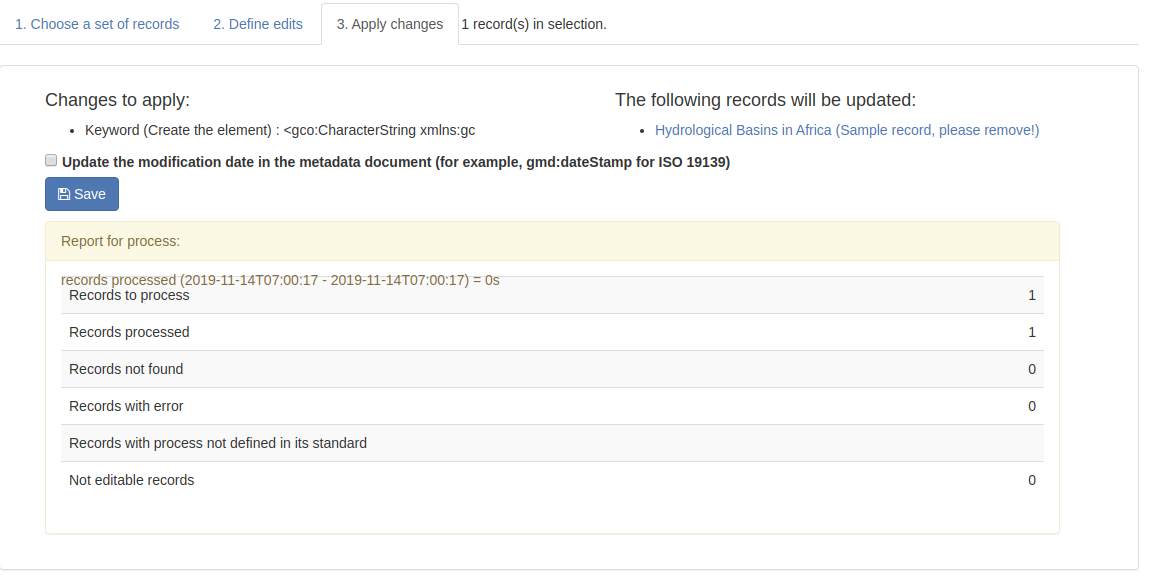The height and width of the screenshot is (578, 1150).
Task: Select the Apply changes tab
Action: pyautogui.click(x=390, y=24)
